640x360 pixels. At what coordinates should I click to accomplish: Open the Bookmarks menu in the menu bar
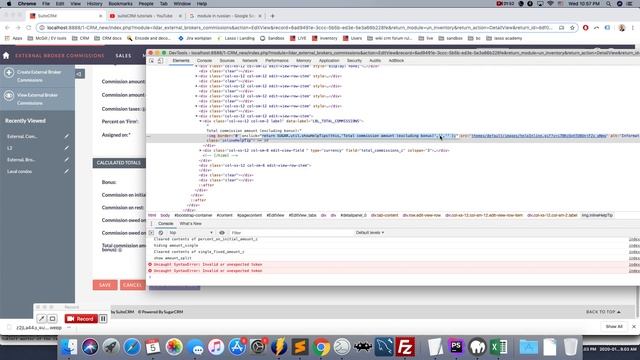[x=120, y=4]
